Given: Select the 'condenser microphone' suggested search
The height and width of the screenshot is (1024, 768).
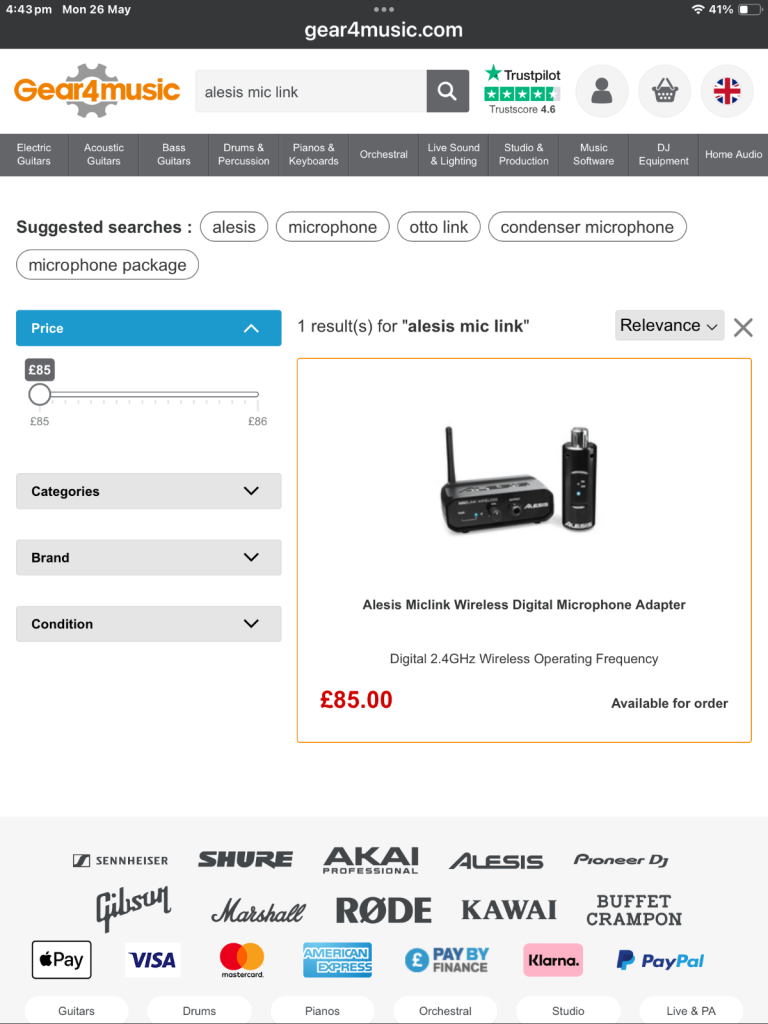Looking at the screenshot, I should click(x=587, y=227).
